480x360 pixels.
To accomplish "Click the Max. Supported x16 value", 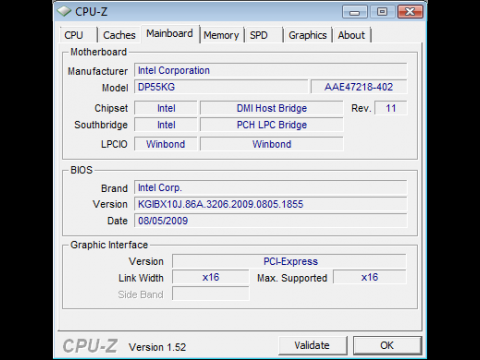I will tap(370, 277).
